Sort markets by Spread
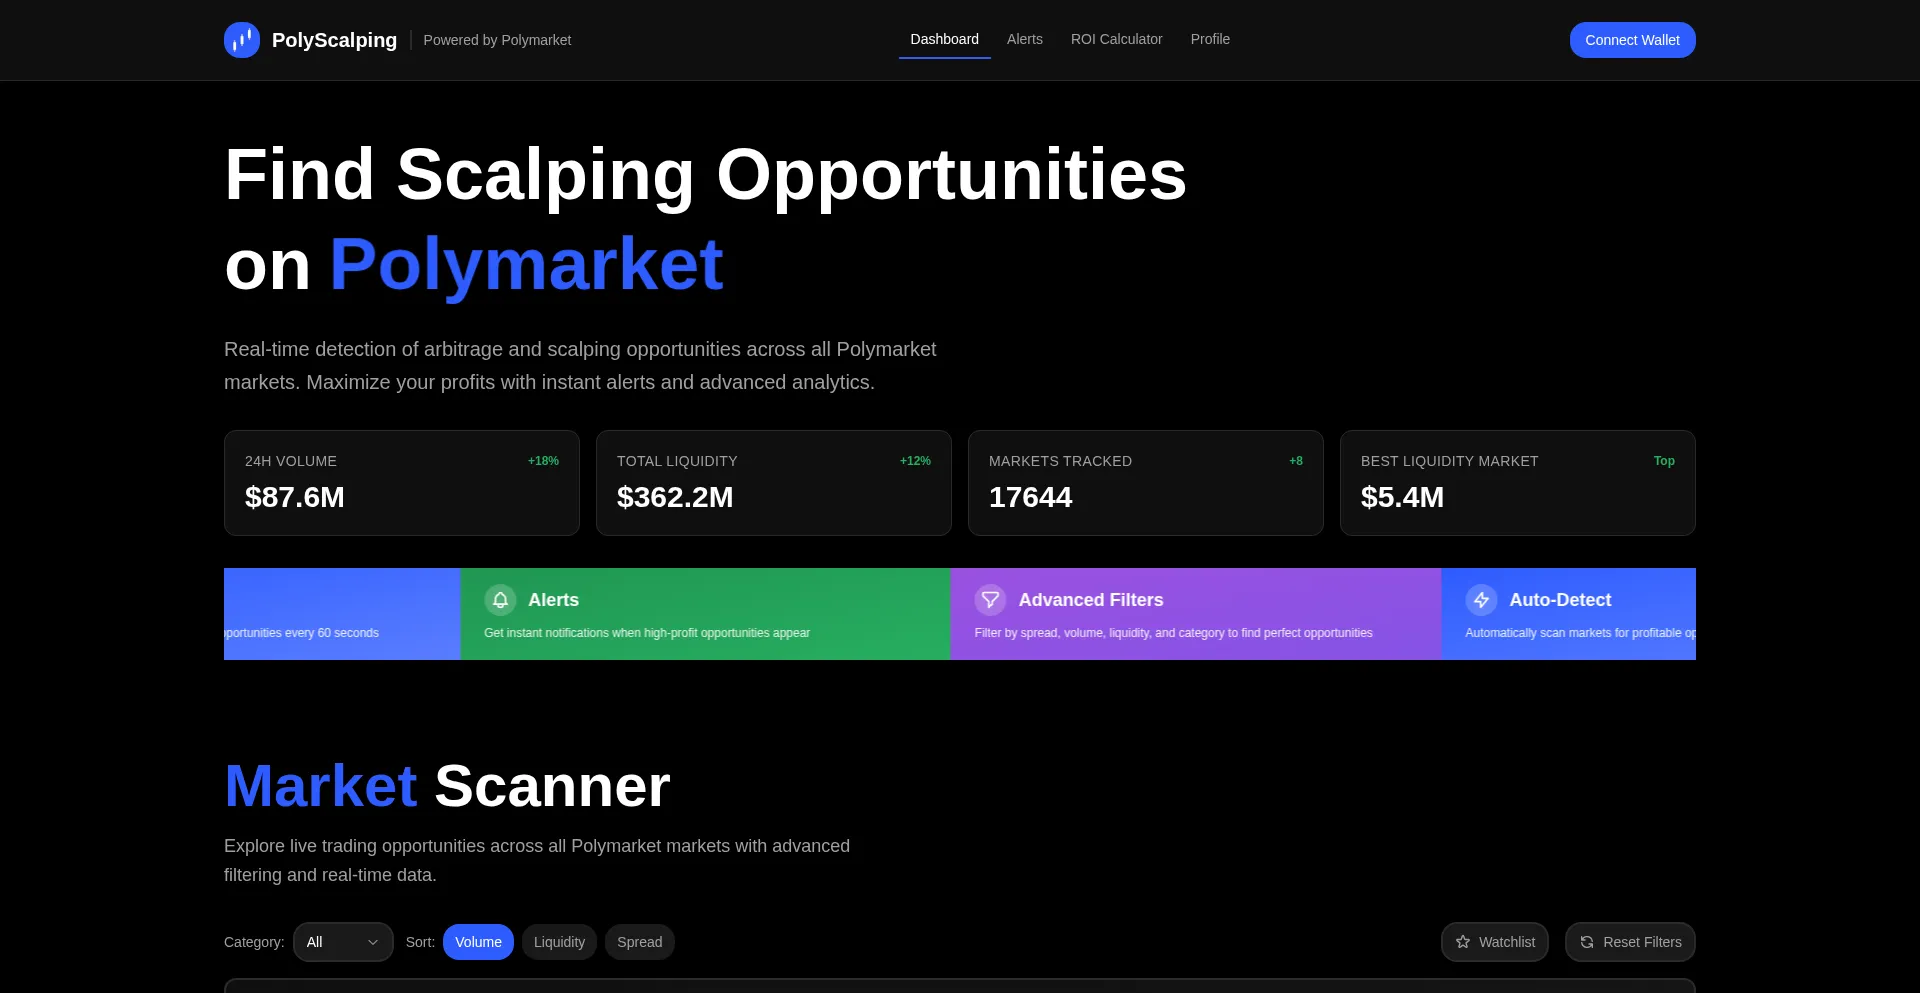 [x=639, y=942]
